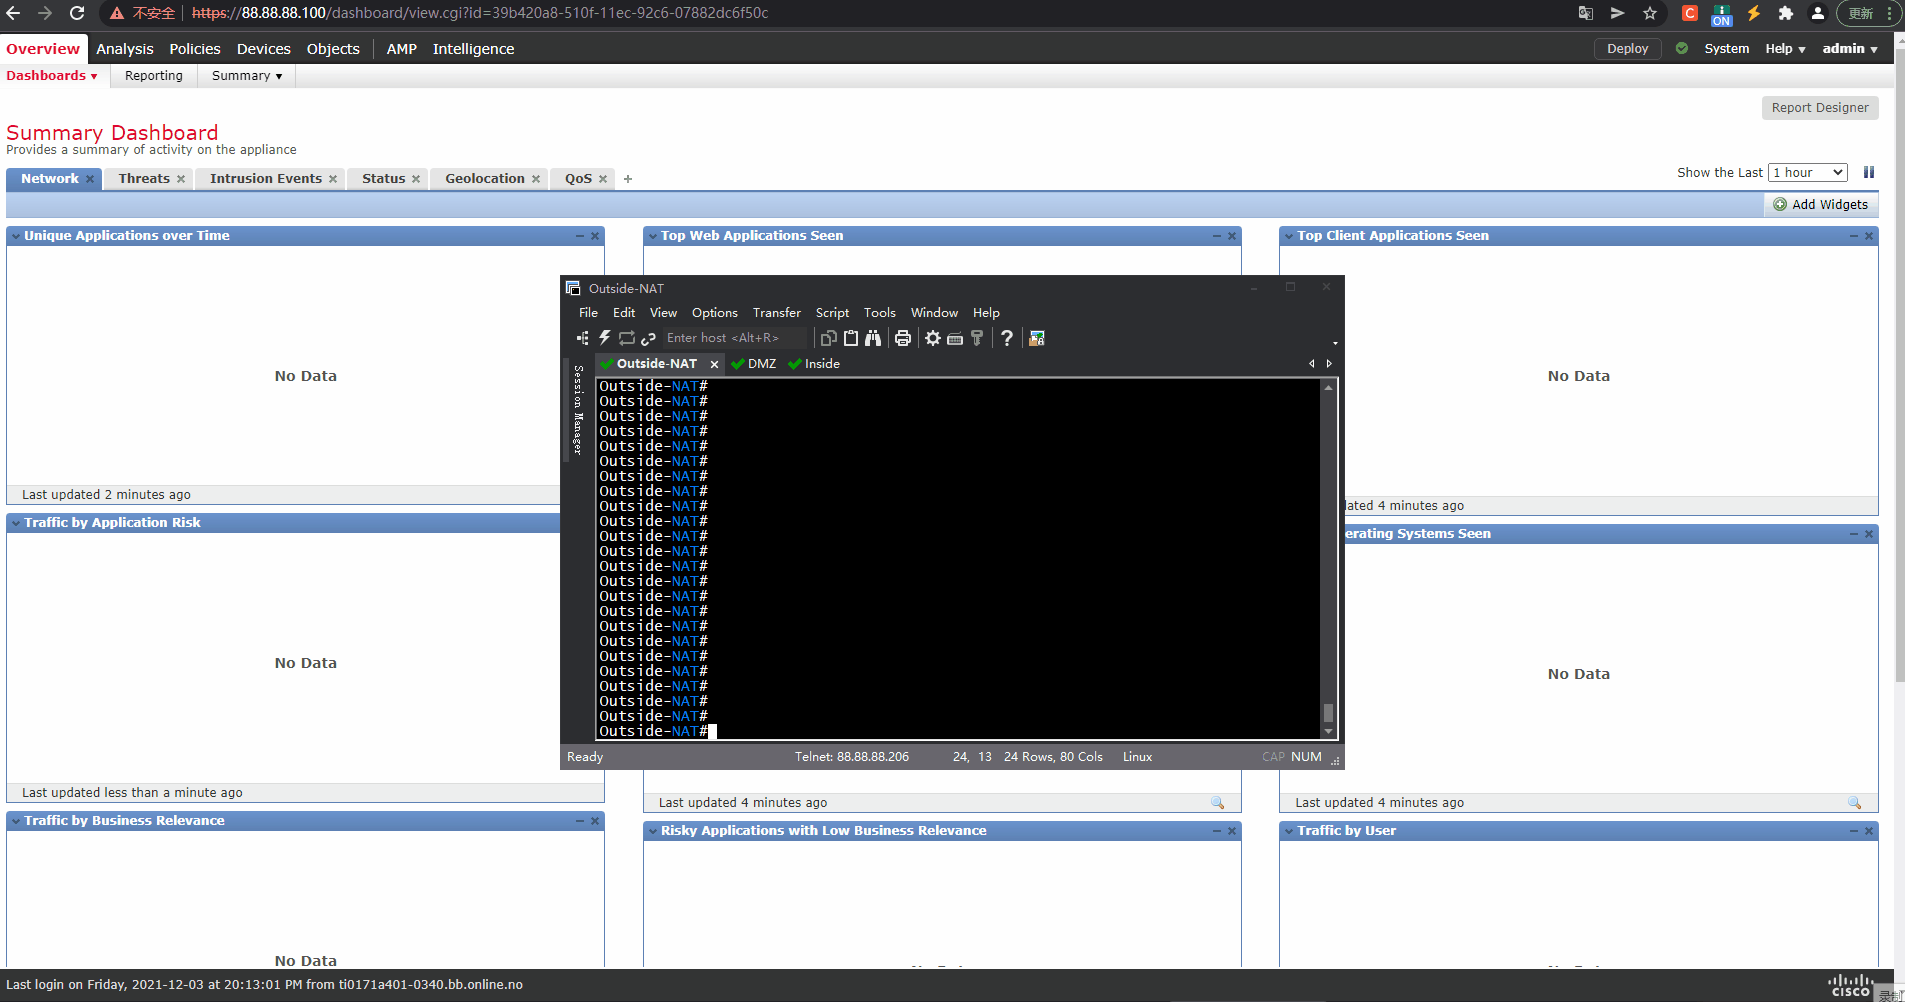The height and width of the screenshot is (1002, 1905).
Task: Open the Policies top menu
Action: tap(195, 49)
